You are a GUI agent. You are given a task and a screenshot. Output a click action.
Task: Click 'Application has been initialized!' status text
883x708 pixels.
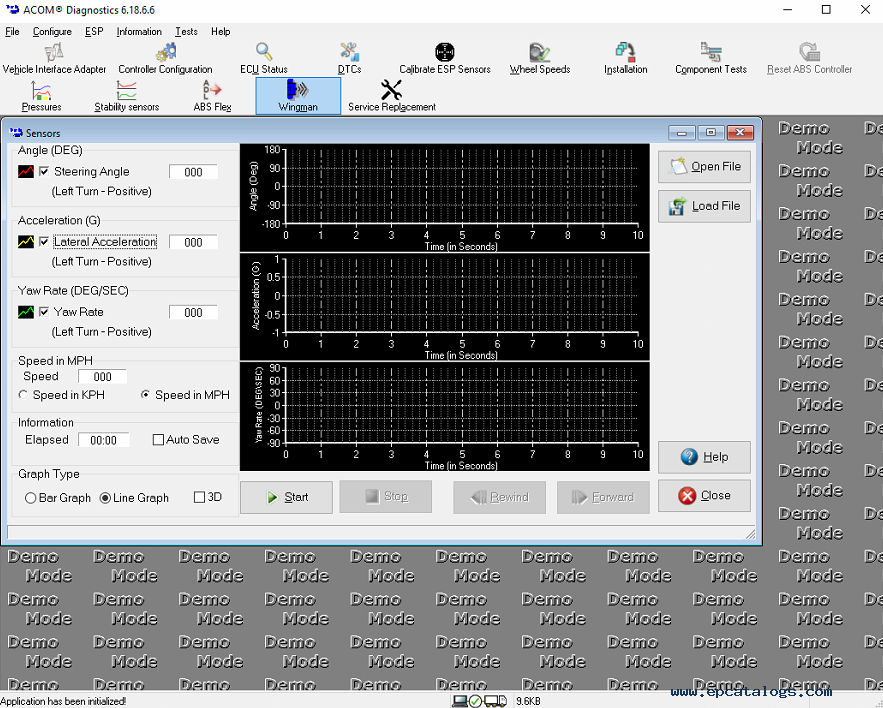point(63,701)
